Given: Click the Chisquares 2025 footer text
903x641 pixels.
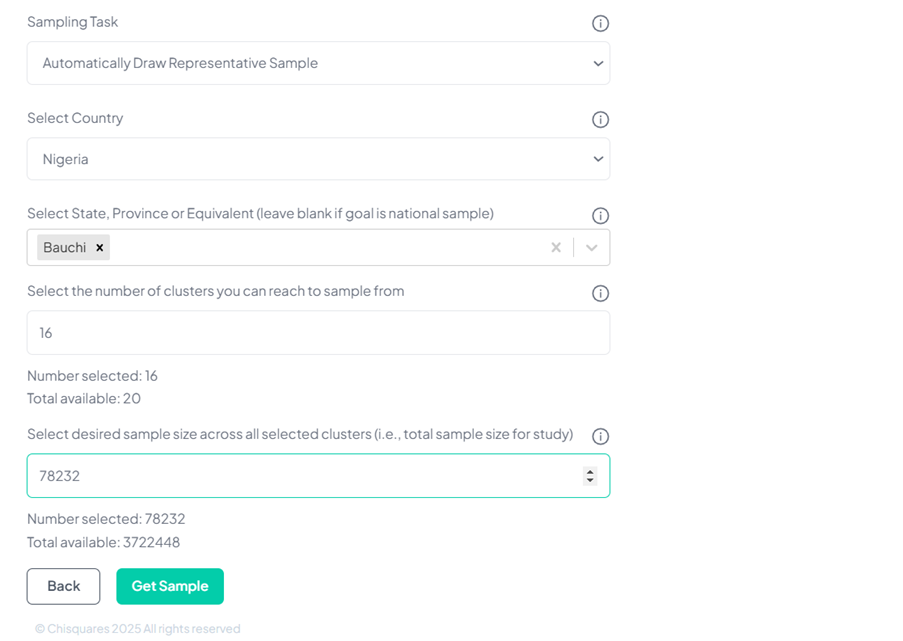Looking at the screenshot, I should click(137, 629).
